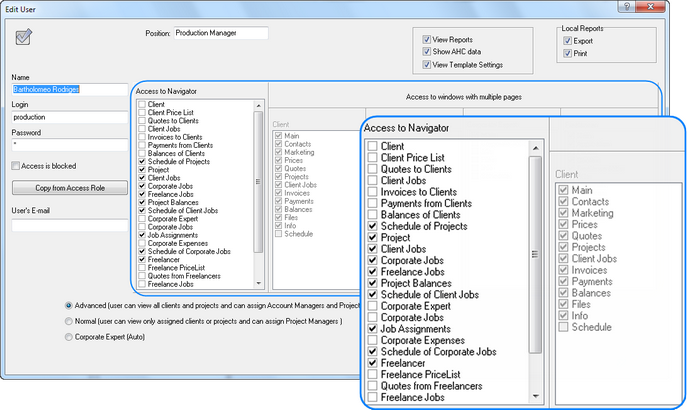The width and height of the screenshot is (687, 410).
Task: Toggle Print under Local Reports
Action: point(567,53)
